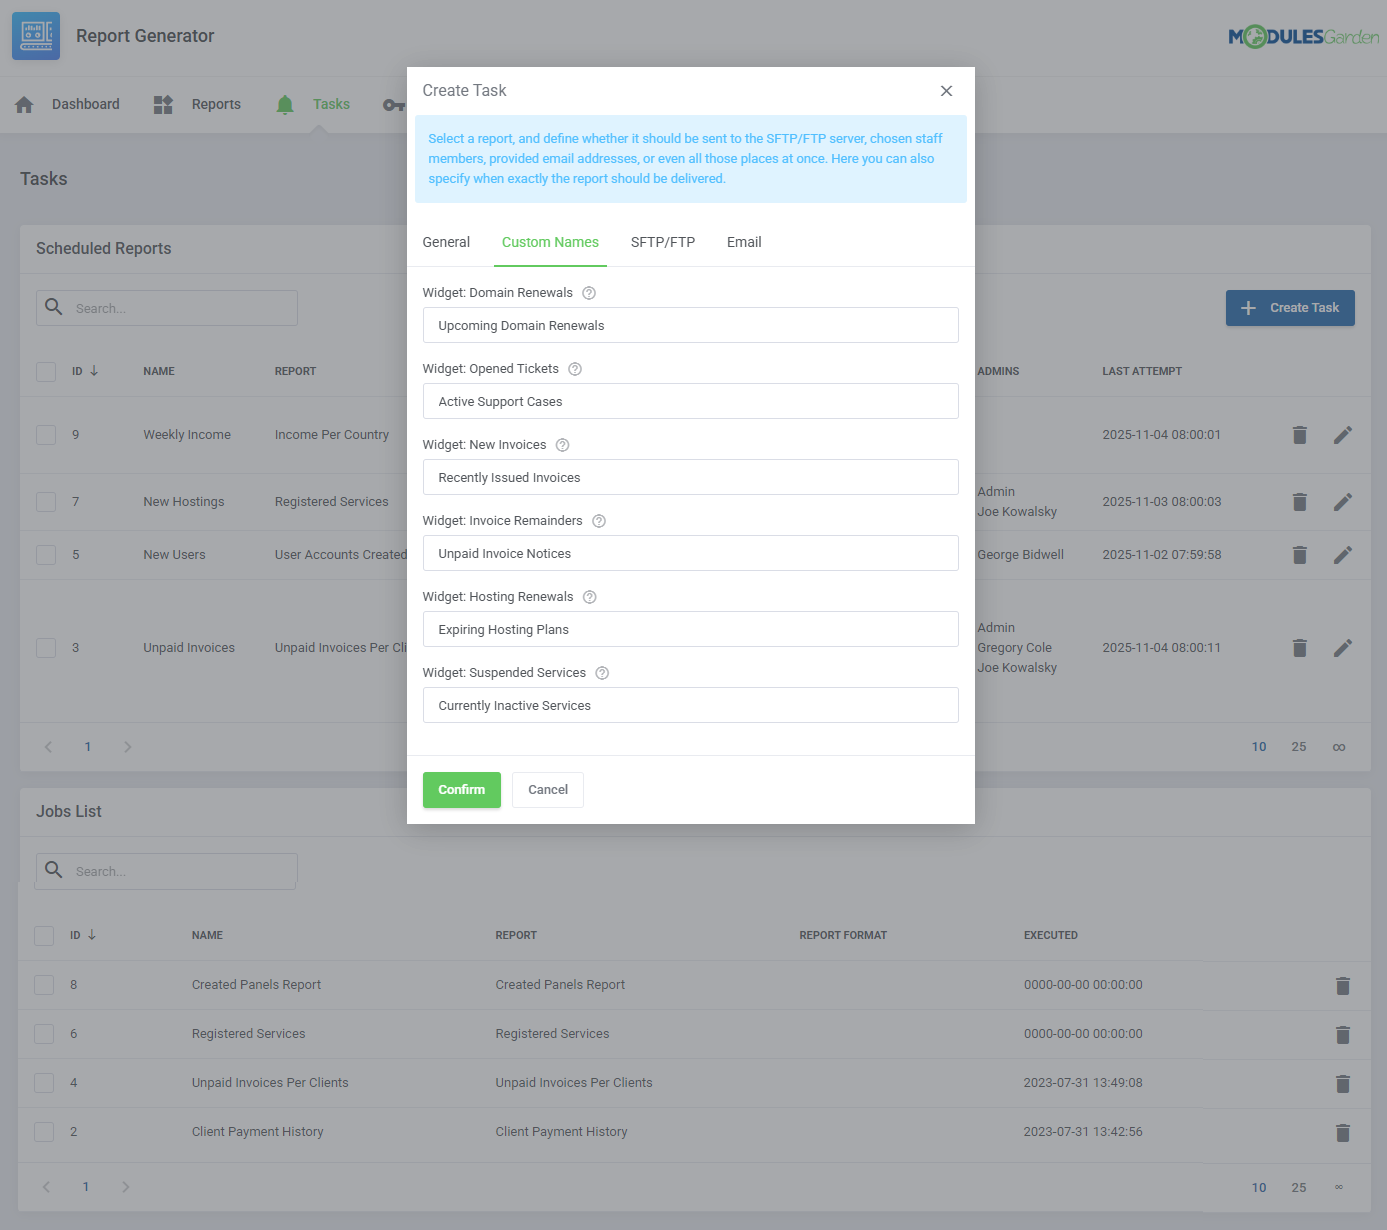This screenshot has height=1230, width=1387.
Task: Sort Jobs List by ID column arrow
Action: coord(92,935)
